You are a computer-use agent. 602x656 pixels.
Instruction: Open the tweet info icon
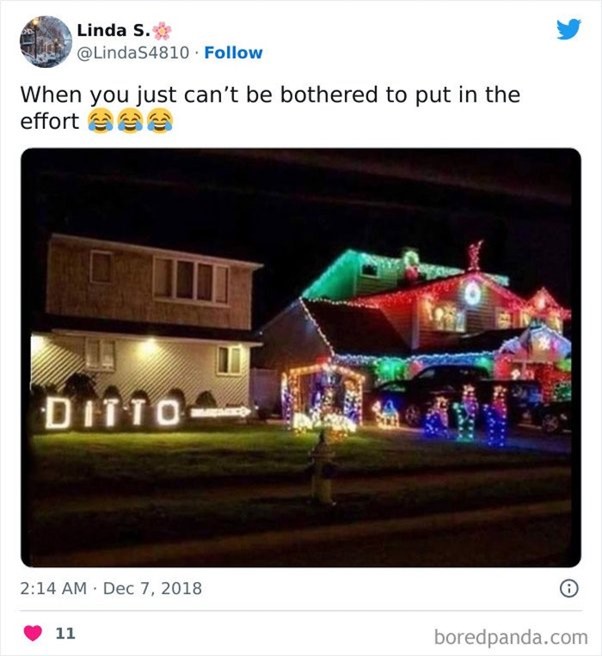tap(569, 588)
